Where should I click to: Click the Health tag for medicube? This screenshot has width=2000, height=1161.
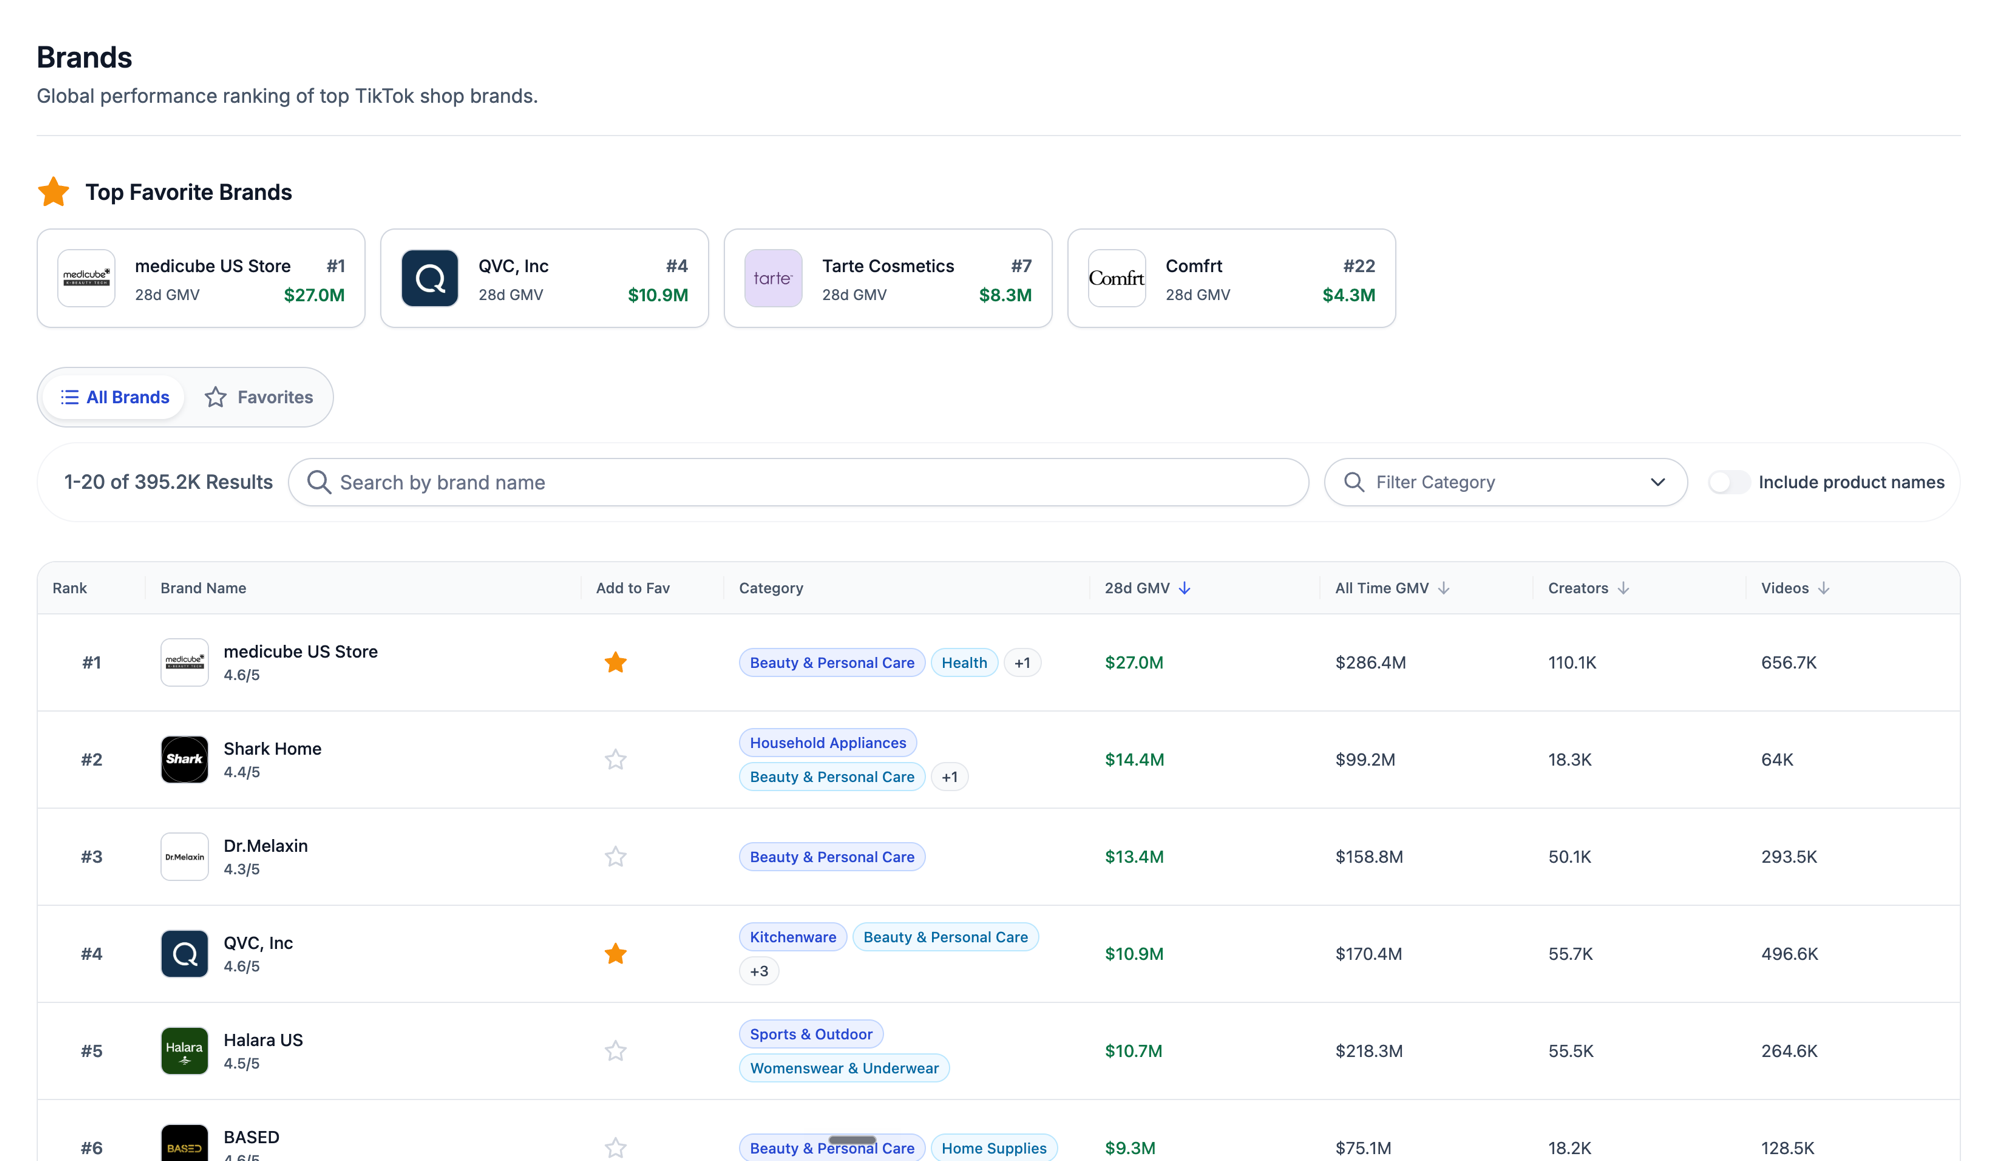[964, 662]
